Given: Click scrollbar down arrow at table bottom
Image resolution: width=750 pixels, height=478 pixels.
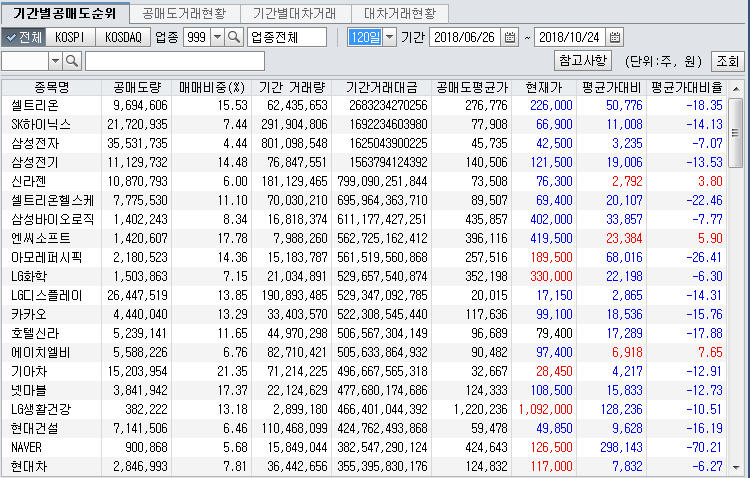Looking at the screenshot, I should (x=738, y=468).
